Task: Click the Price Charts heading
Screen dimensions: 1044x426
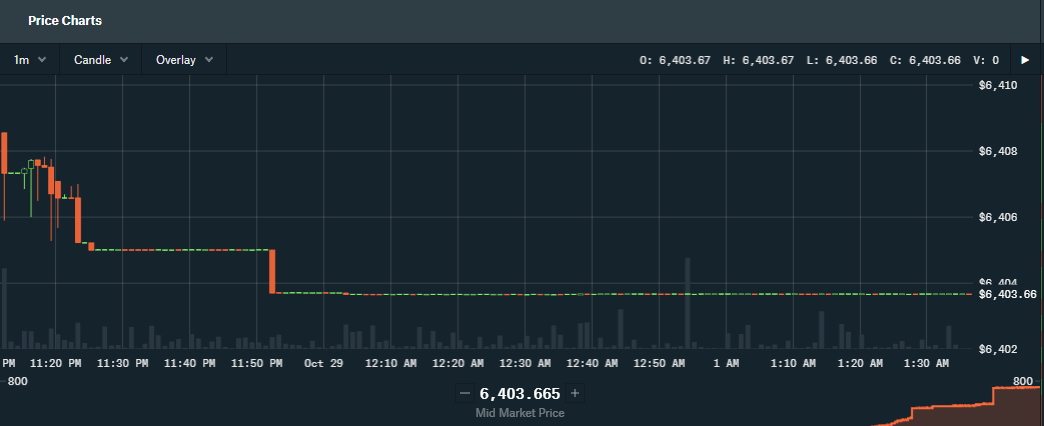Action: pos(65,21)
